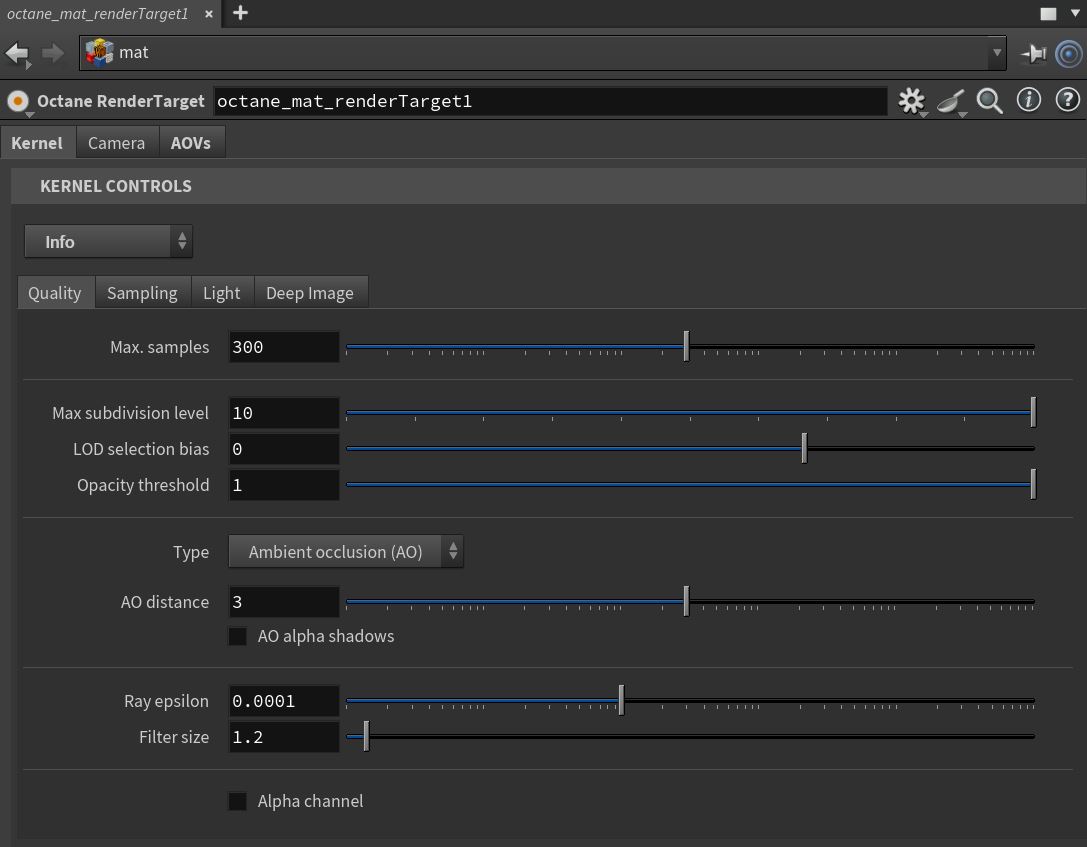Click the magnifier search parameters icon
Viewport: 1087px width, 847px height.
pyautogui.click(x=990, y=101)
